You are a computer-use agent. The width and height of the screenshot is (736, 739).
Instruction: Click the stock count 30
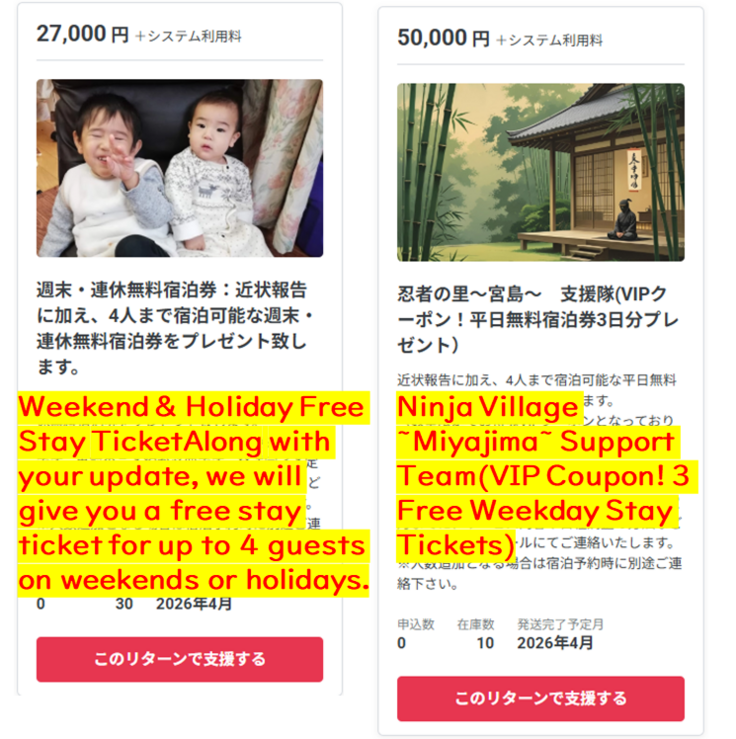tap(124, 604)
